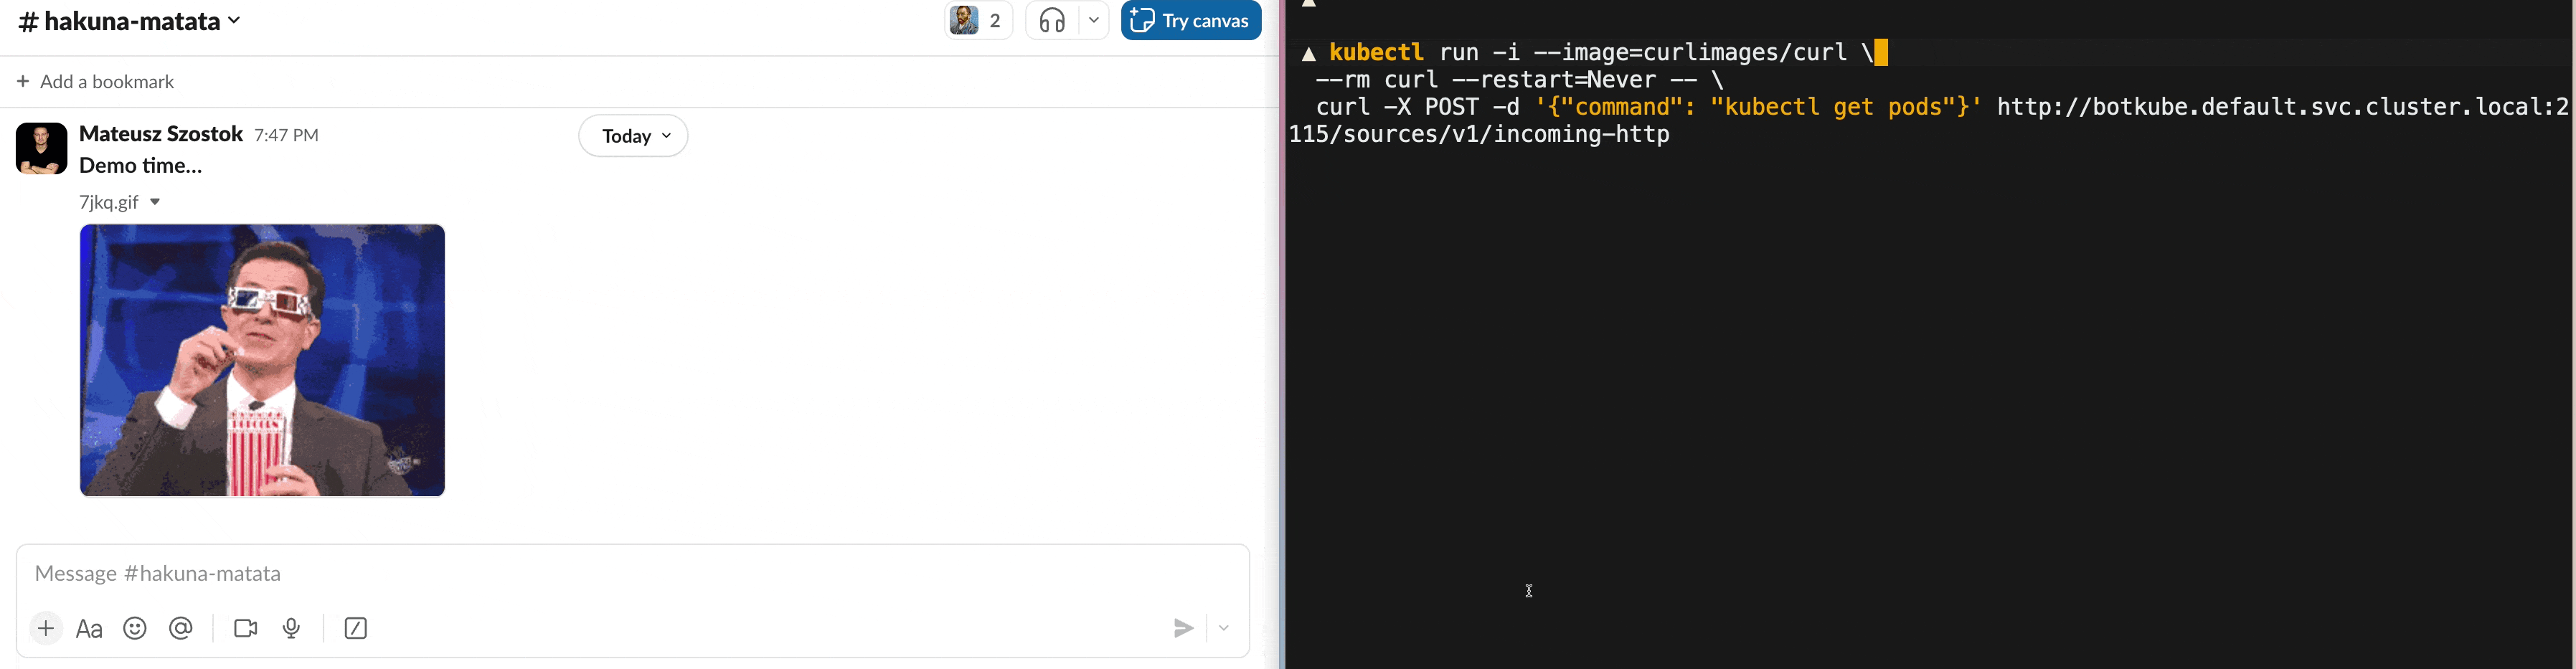Start a huddle with the headphones icon
The image size is (2576, 669).
point(1050,20)
